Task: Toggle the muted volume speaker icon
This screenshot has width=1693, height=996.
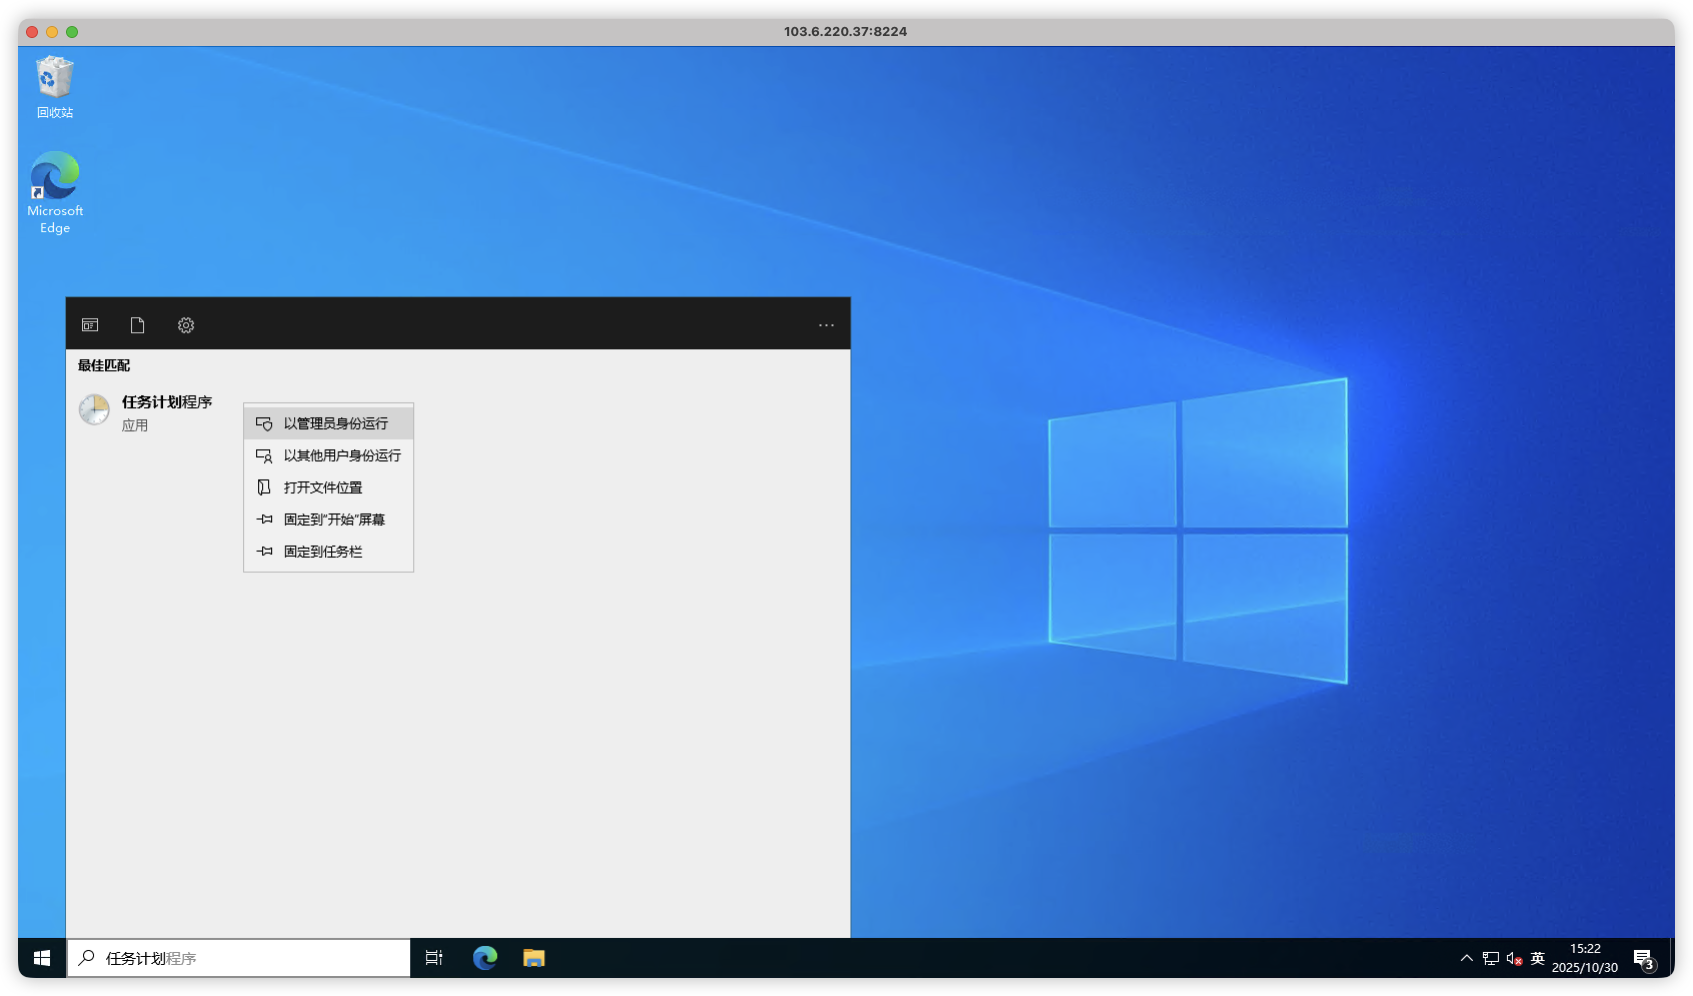Action: [1514, 958]
